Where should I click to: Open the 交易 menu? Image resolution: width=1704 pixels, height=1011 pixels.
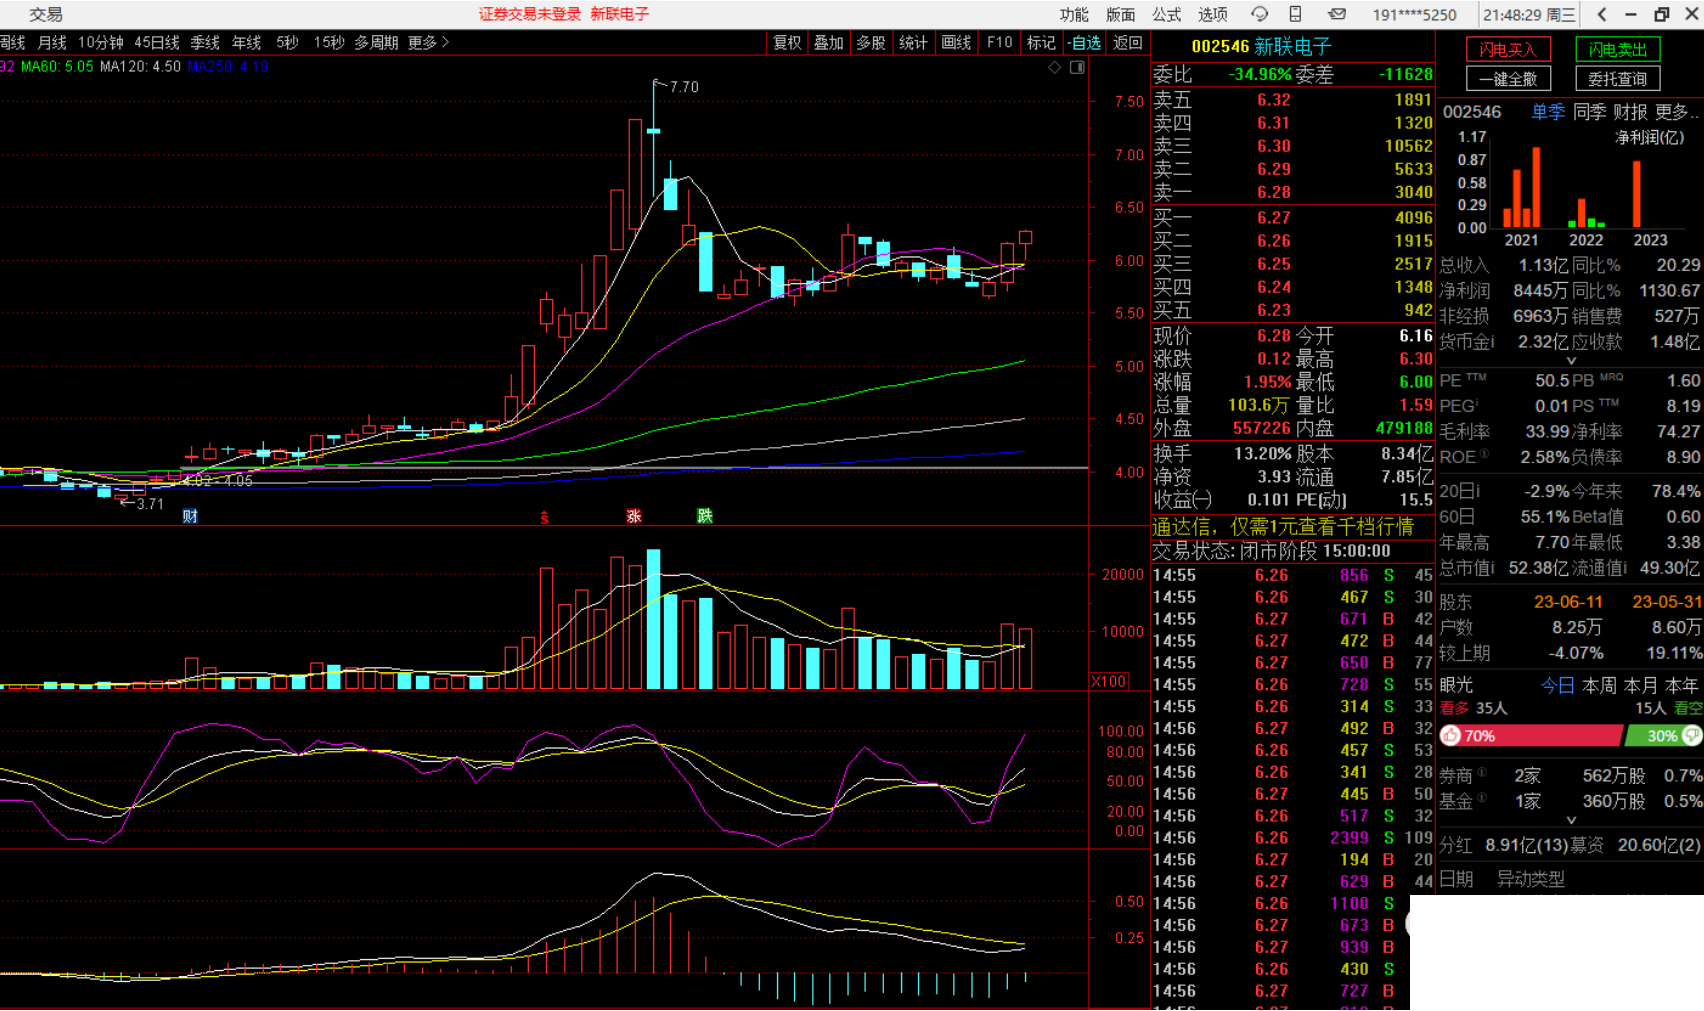click(46, 14)
